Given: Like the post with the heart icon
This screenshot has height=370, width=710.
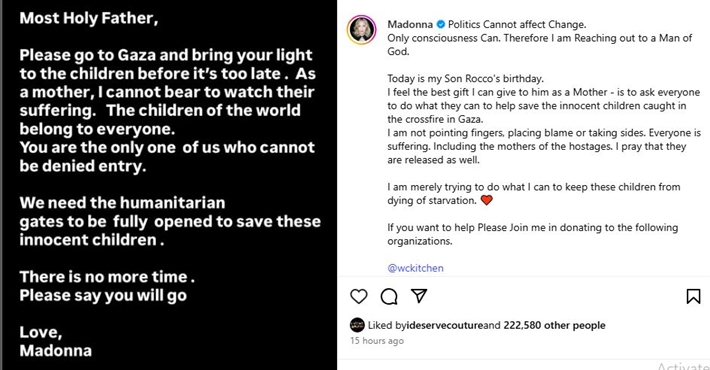Looking at the screenshot, I should tap(359, 297).
